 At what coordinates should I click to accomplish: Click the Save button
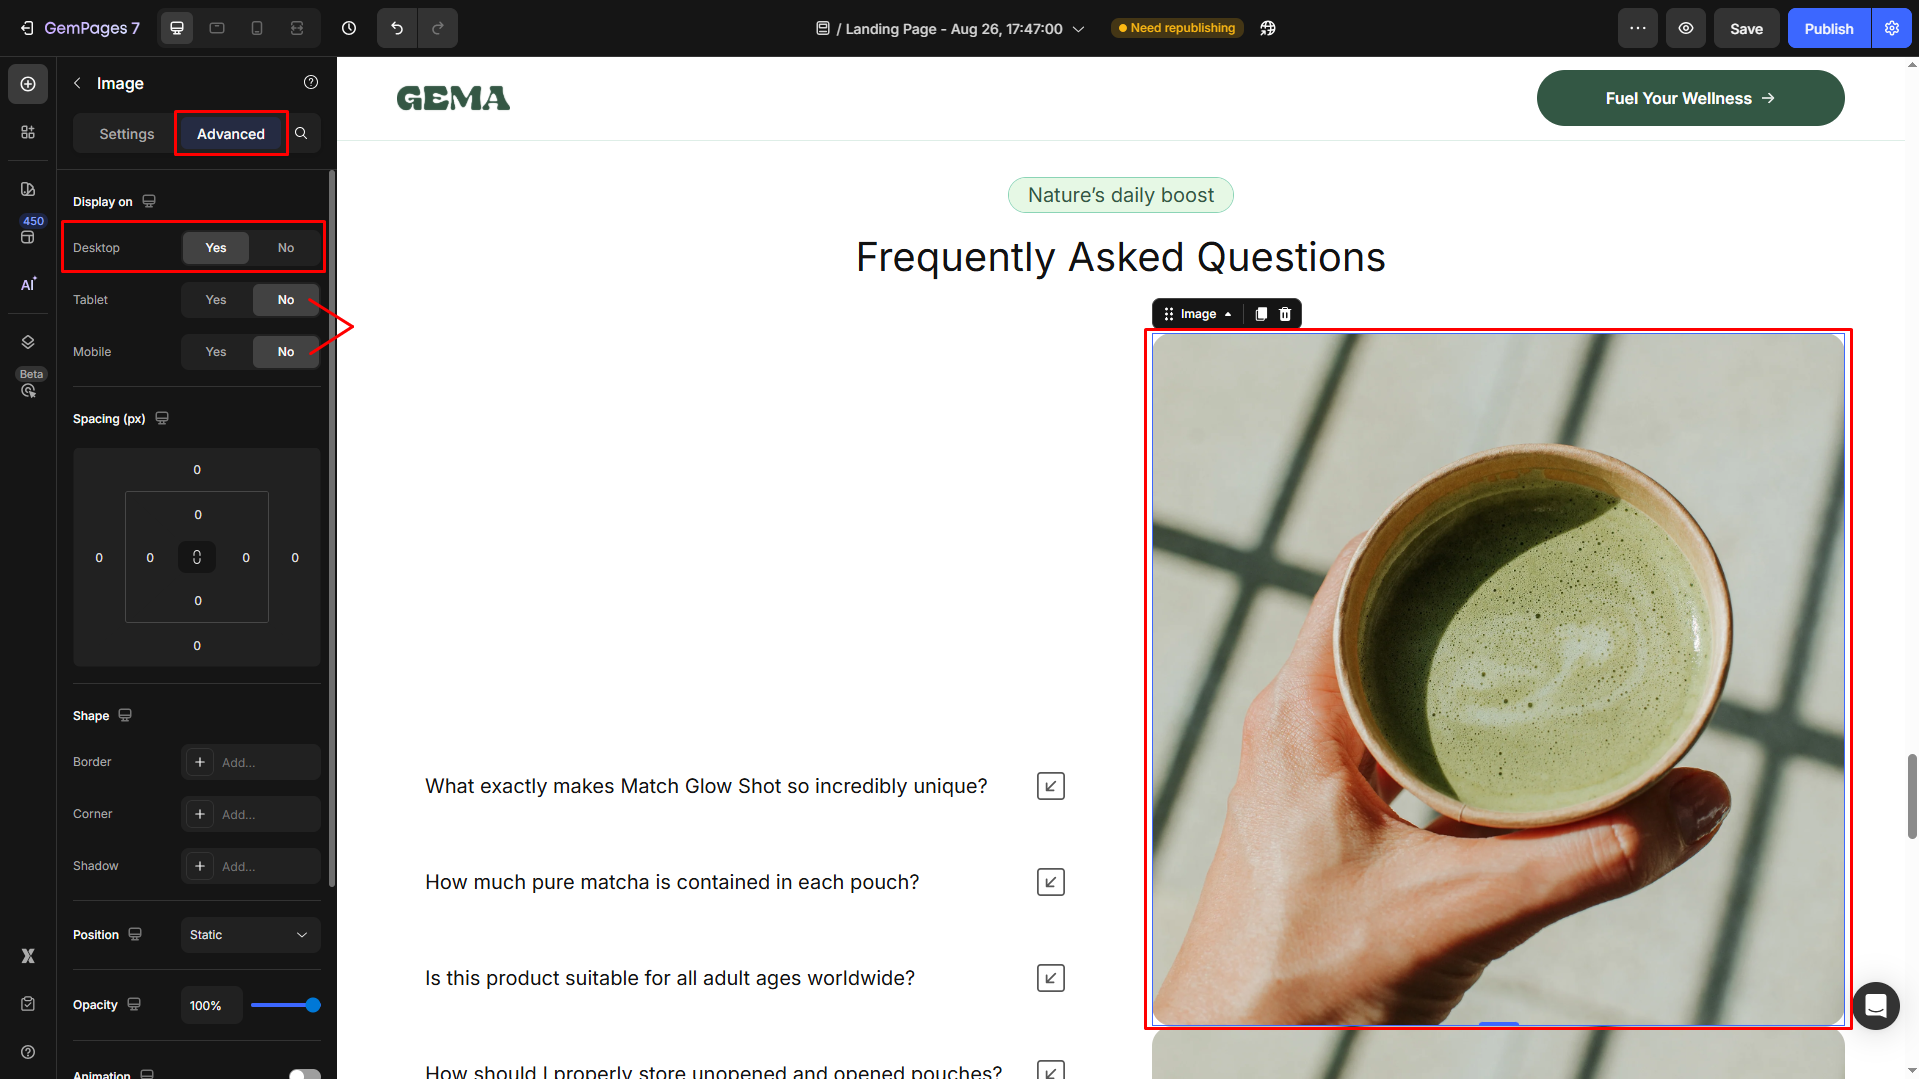pos(1746,28)
